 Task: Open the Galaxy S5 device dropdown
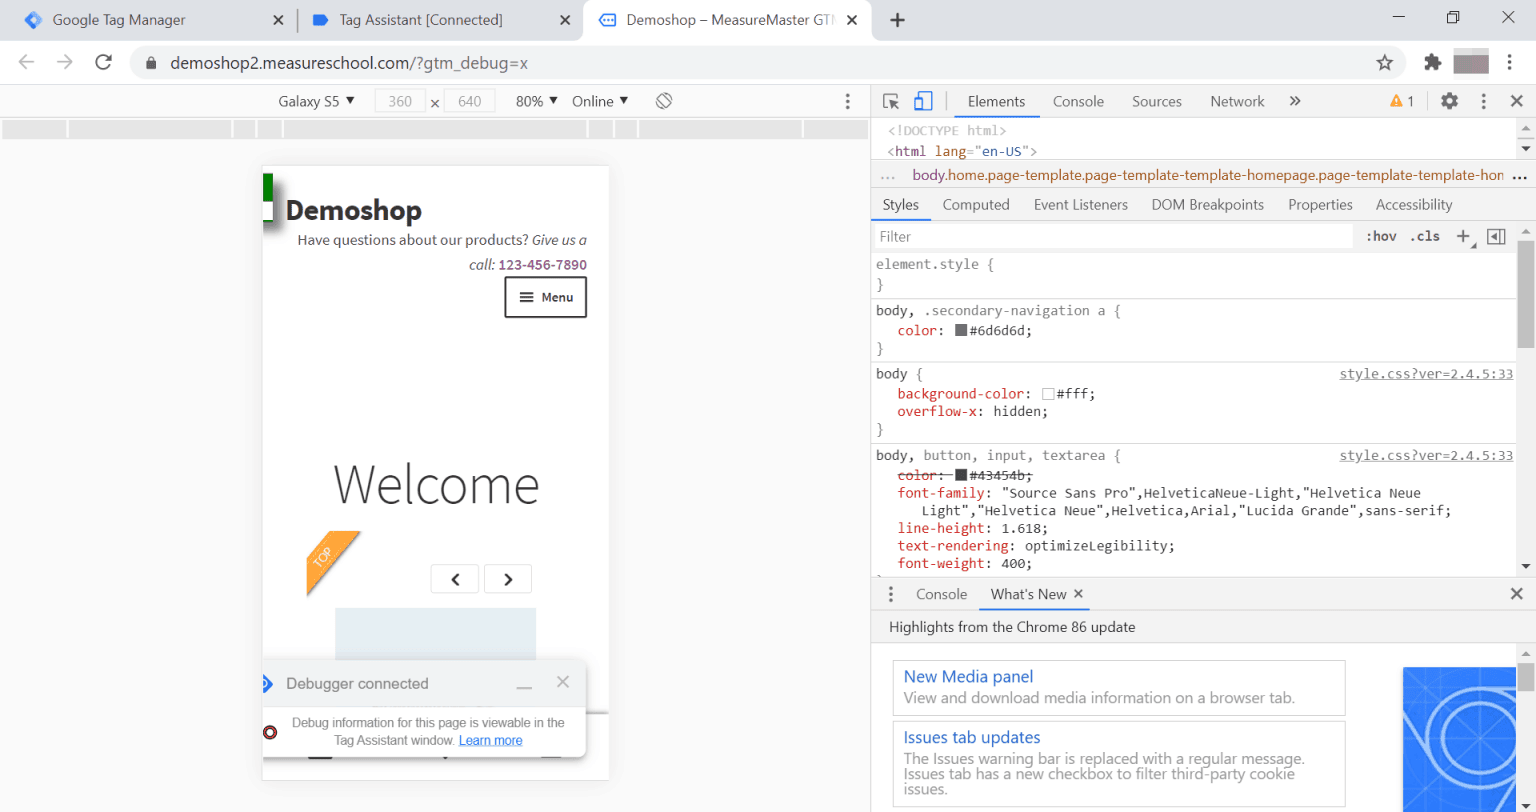pyautogui.click(x=316, y=101)
